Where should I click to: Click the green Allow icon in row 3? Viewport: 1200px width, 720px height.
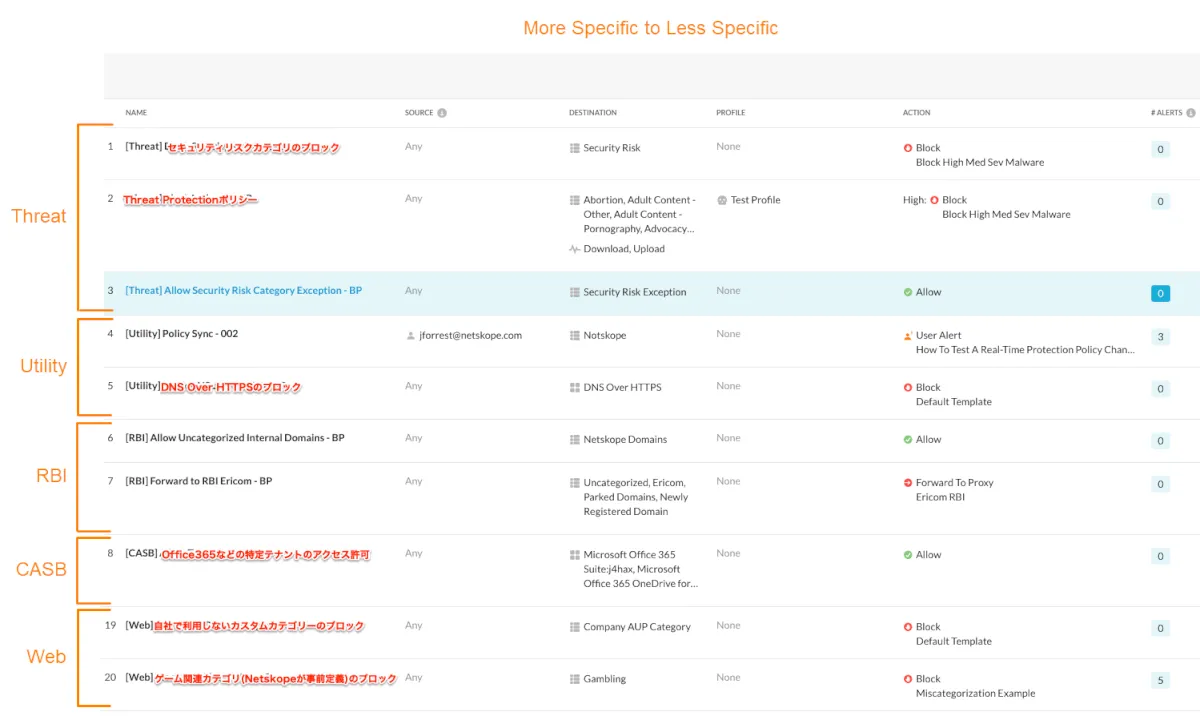pyautogui.click(x=908, y=293)
